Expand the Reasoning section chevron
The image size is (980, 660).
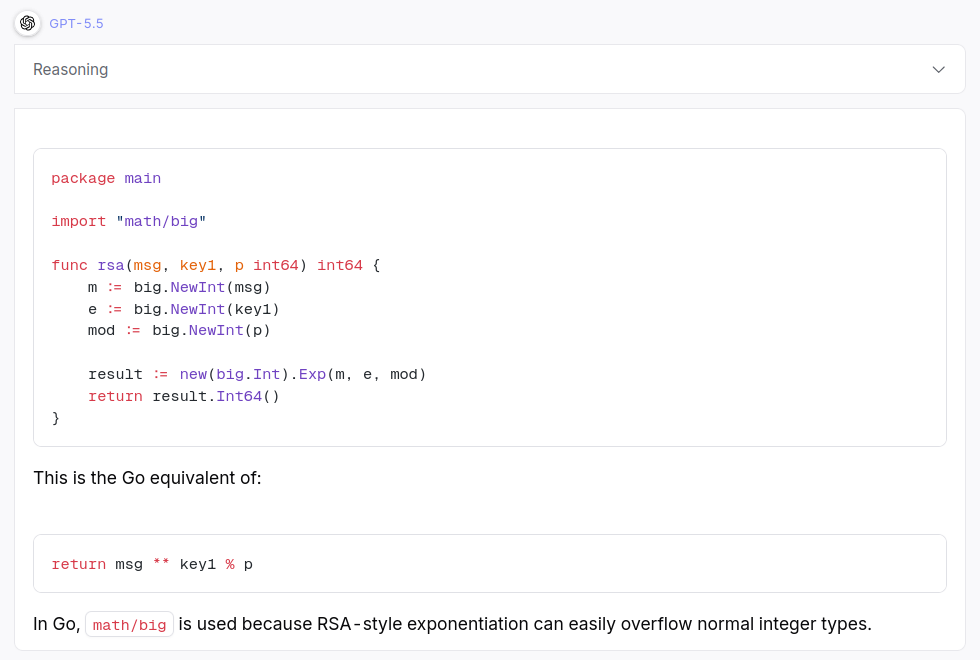tap(938, 69)
